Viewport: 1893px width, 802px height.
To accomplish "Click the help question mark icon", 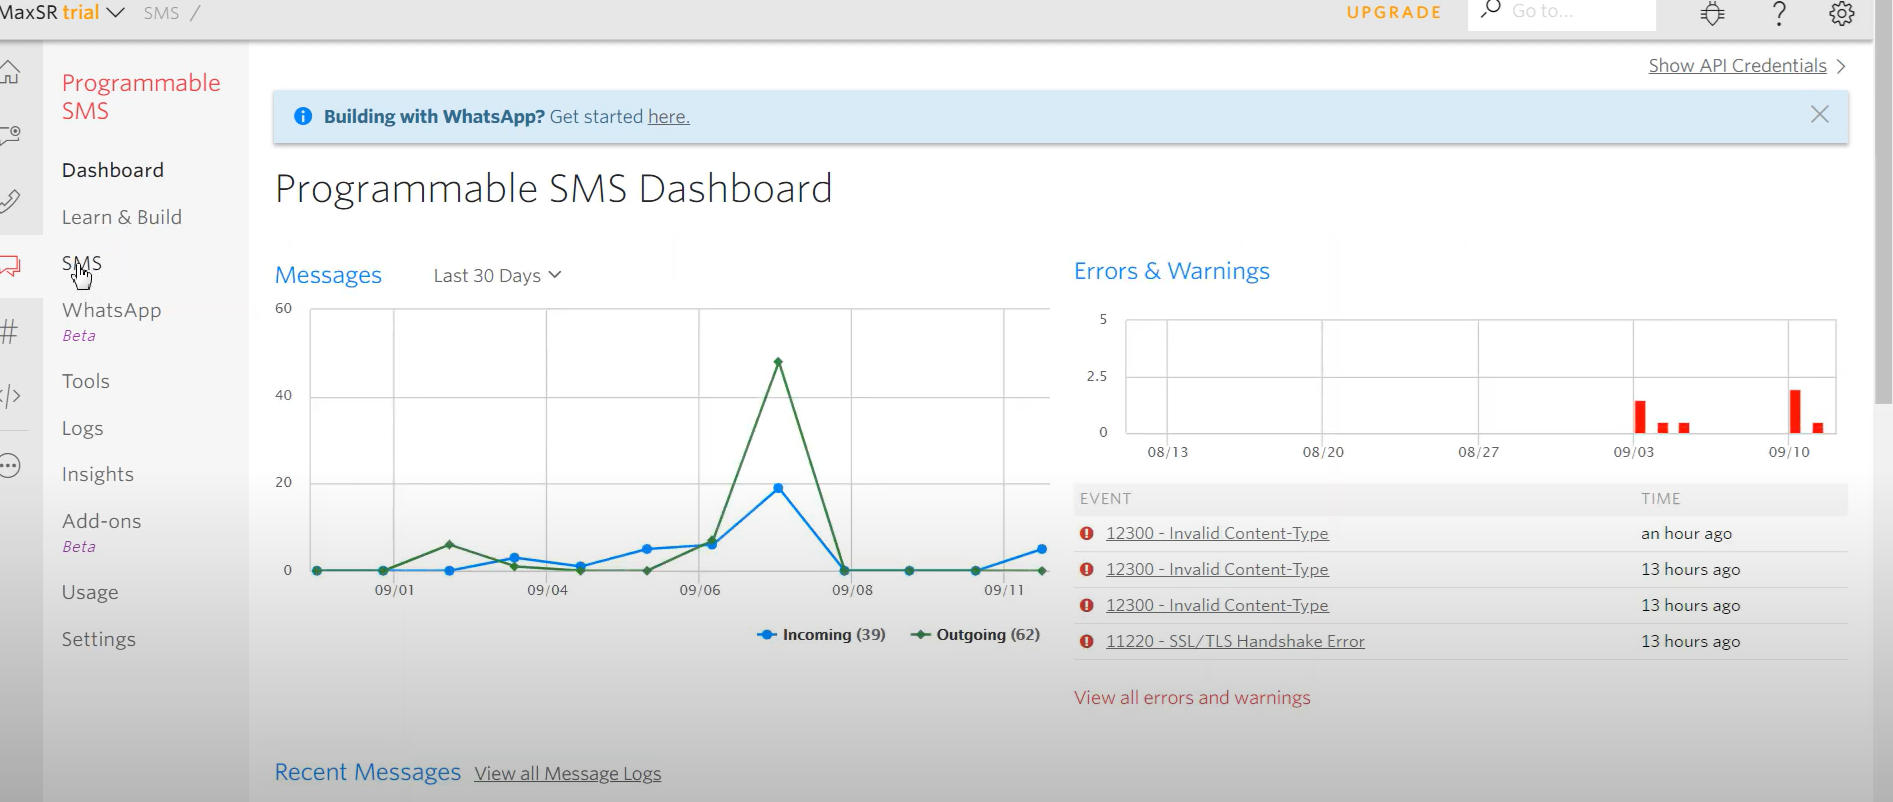I will click(1779, 13).
